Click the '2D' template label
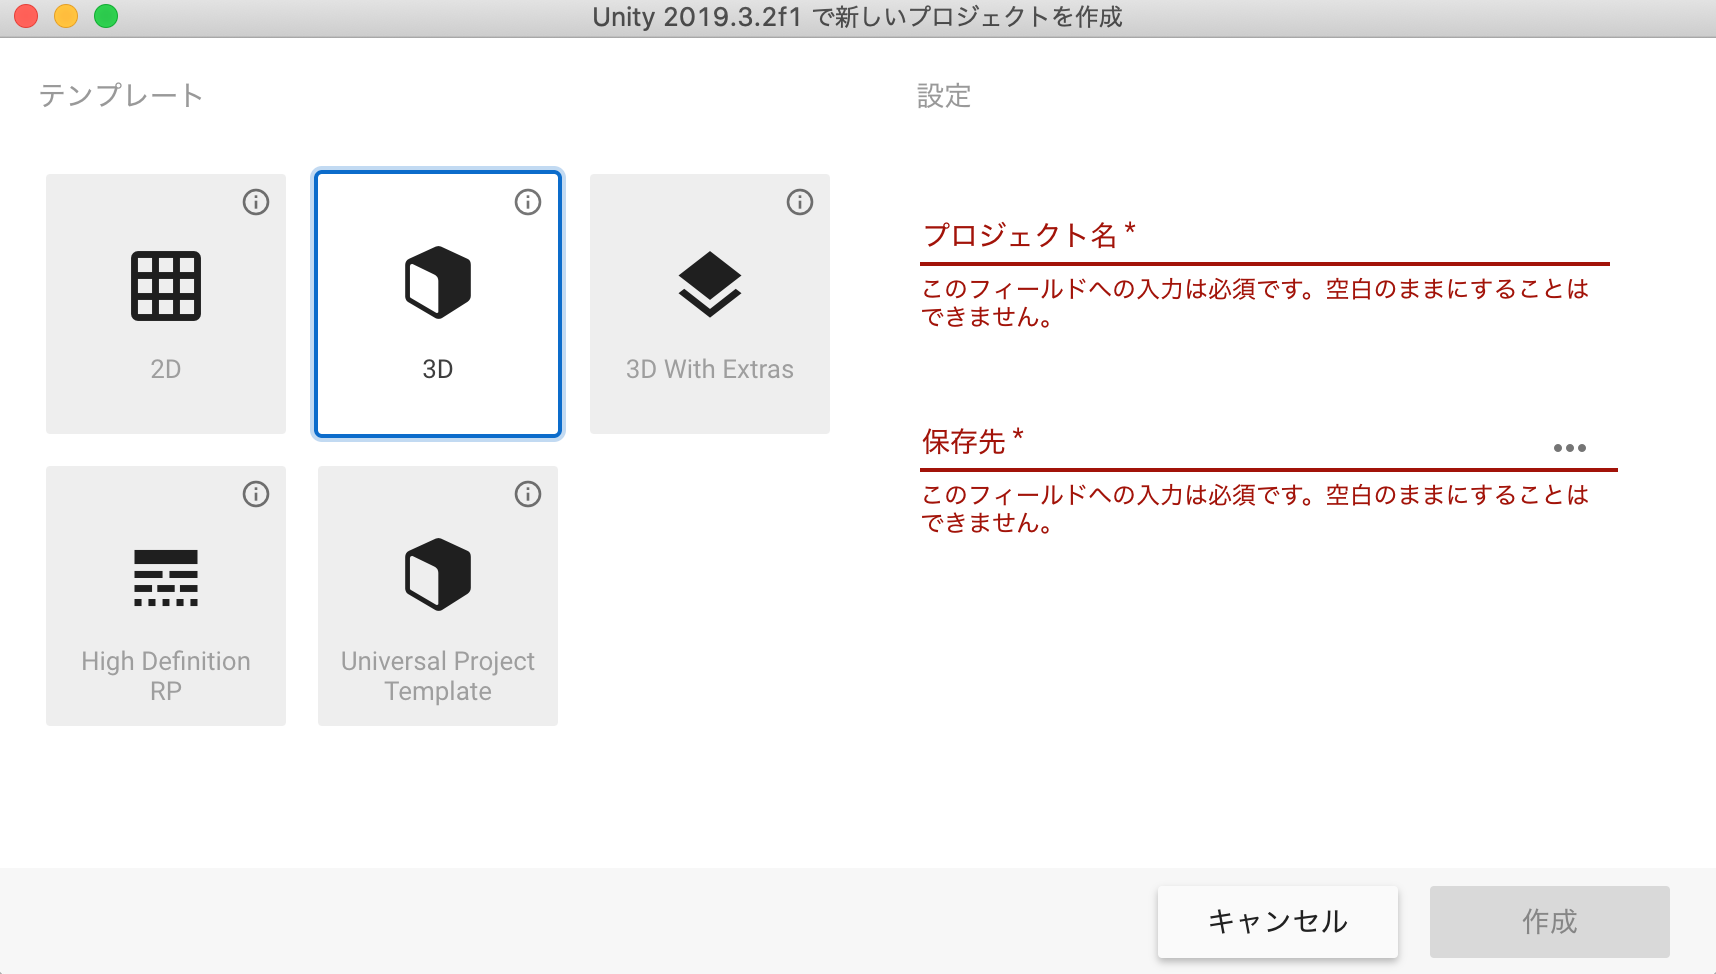Viewport: 1716px width, 974px height. click(x=166, y=369)
